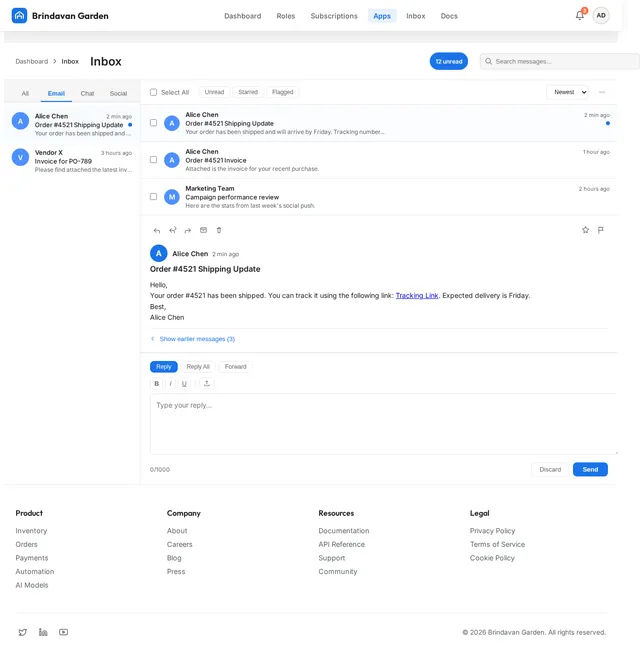
Task: Click the forward arrow icon above the message
Action: (188, 230)
